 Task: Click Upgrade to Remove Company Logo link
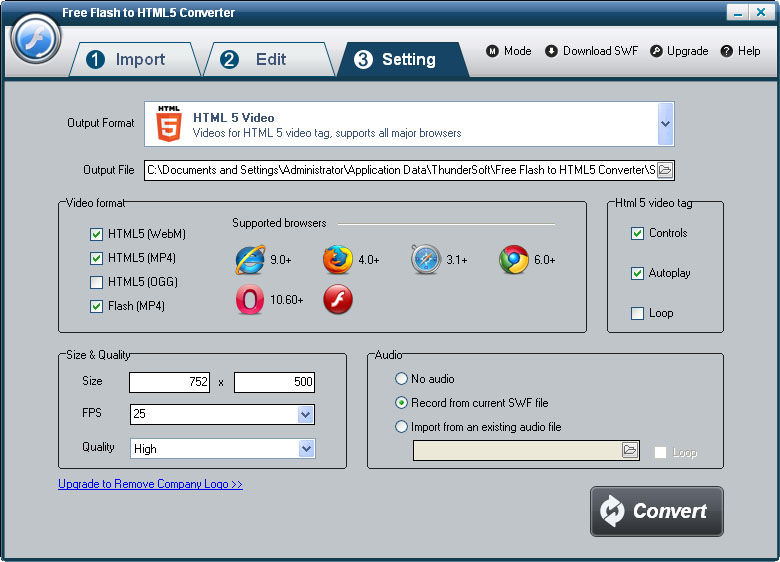click(x=150, y=484)
